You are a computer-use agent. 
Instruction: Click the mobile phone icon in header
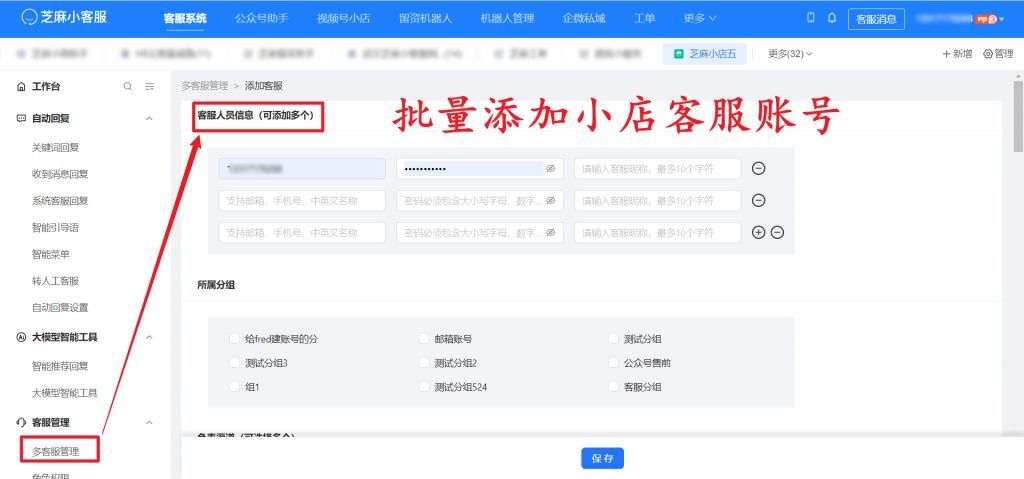[810, 18]
